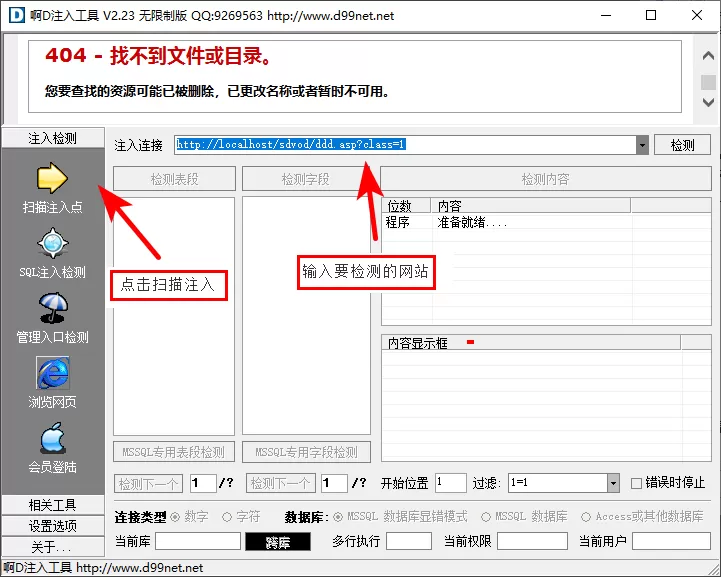Click the 检测表段 button
This screenshot has height=577, width=721.
tap(174, 179)
